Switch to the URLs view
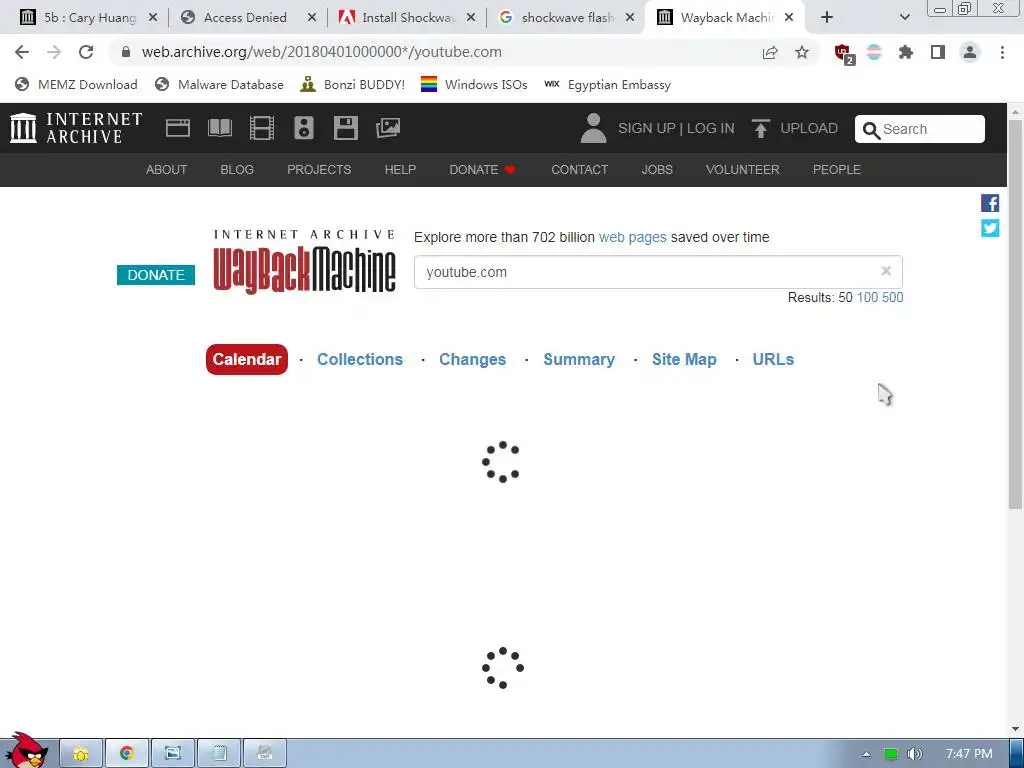This screenshot has height=768, width=1024. click(773, 359)
